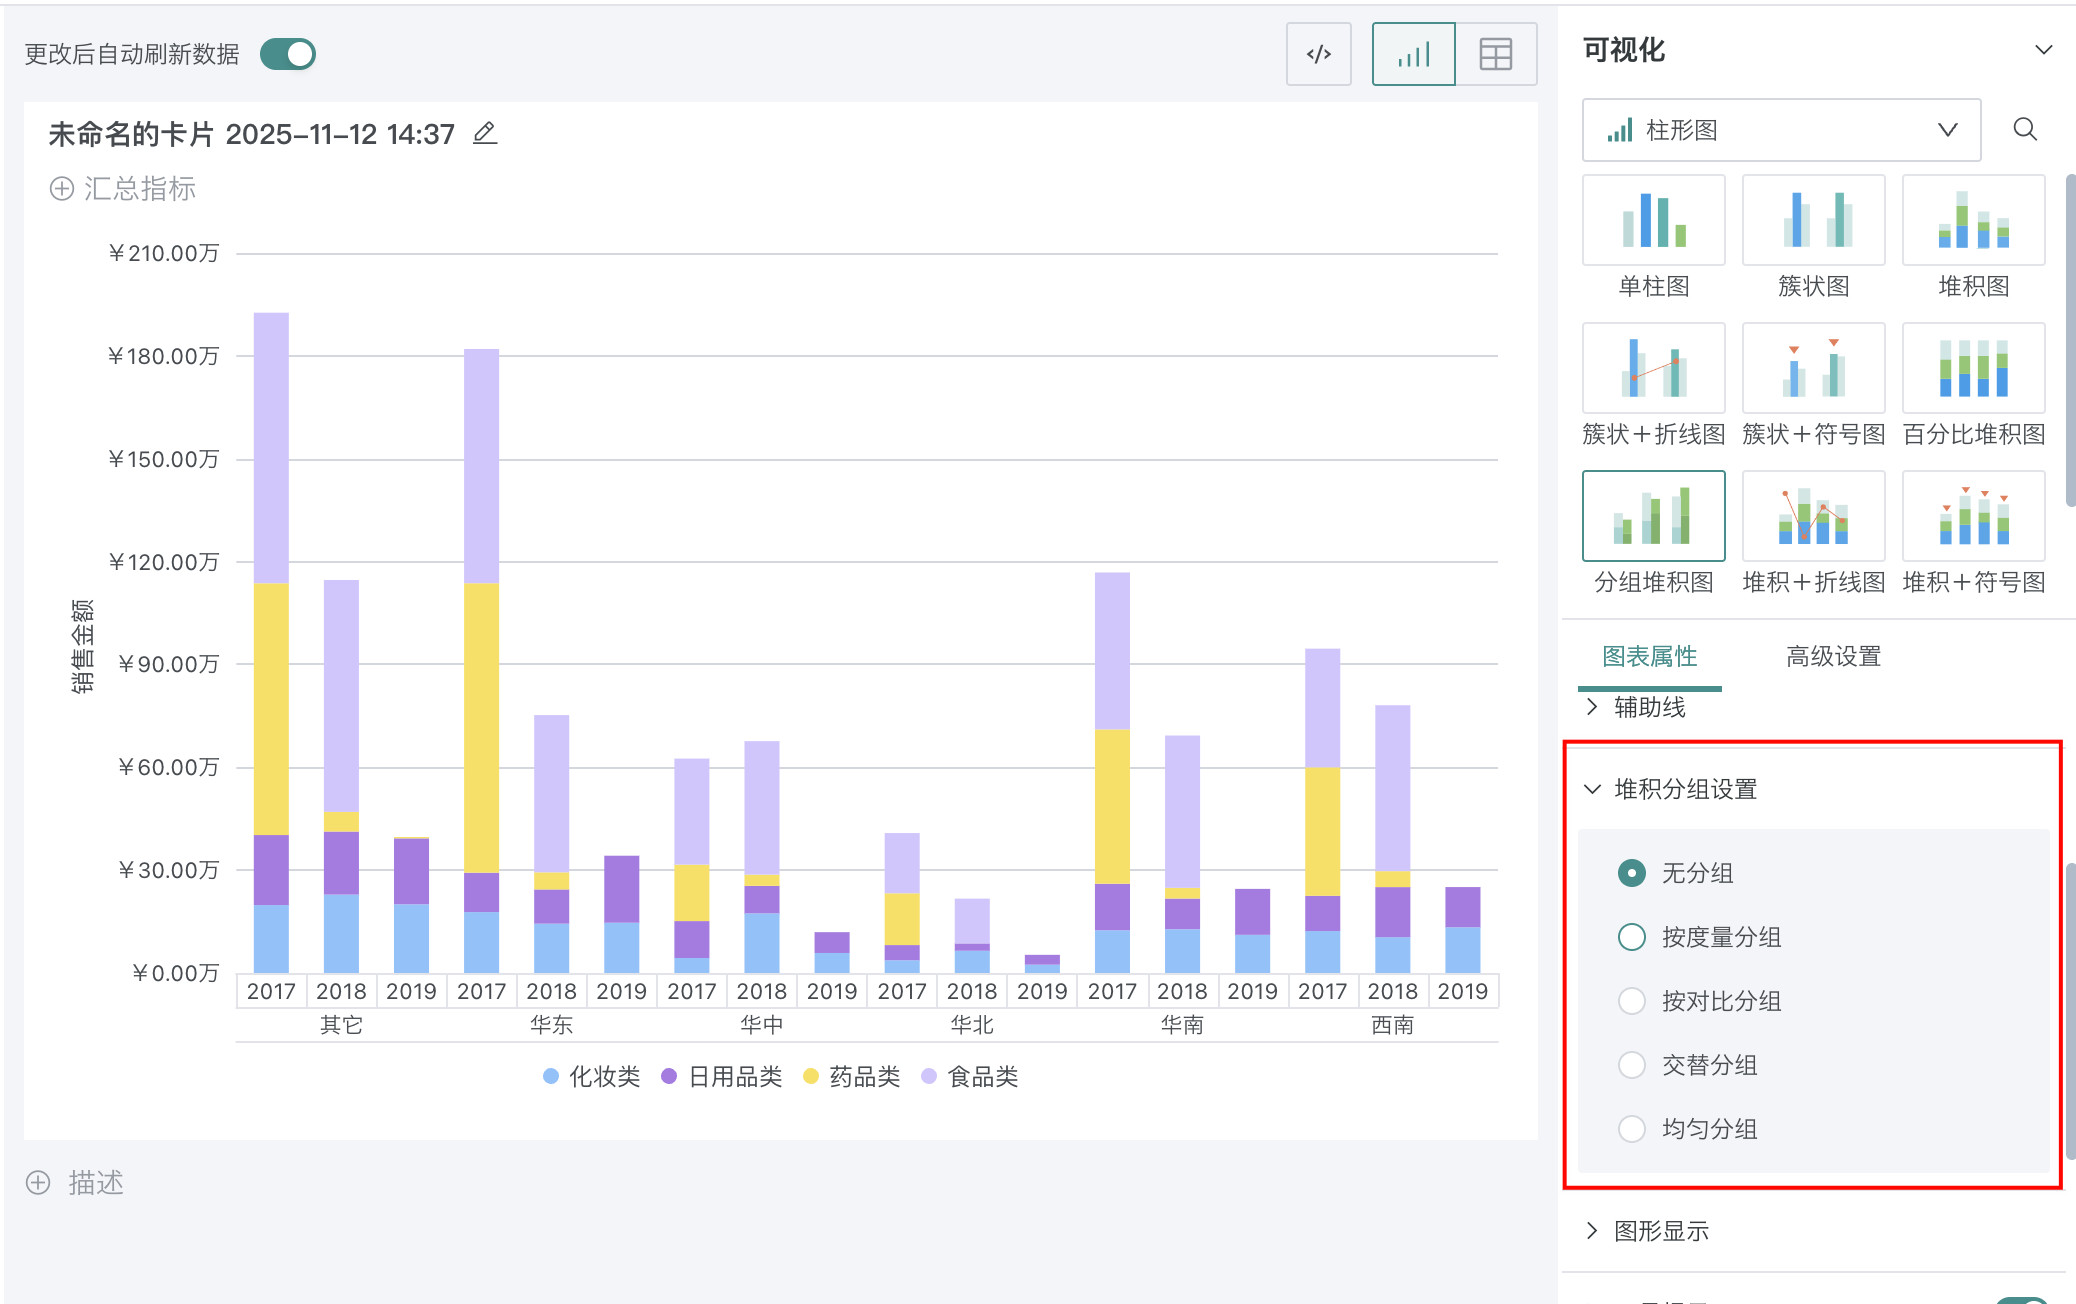This screenshot has height=1304, width=2076.
Task: Select the 交替分组 radio option
Action: 1632,1065
